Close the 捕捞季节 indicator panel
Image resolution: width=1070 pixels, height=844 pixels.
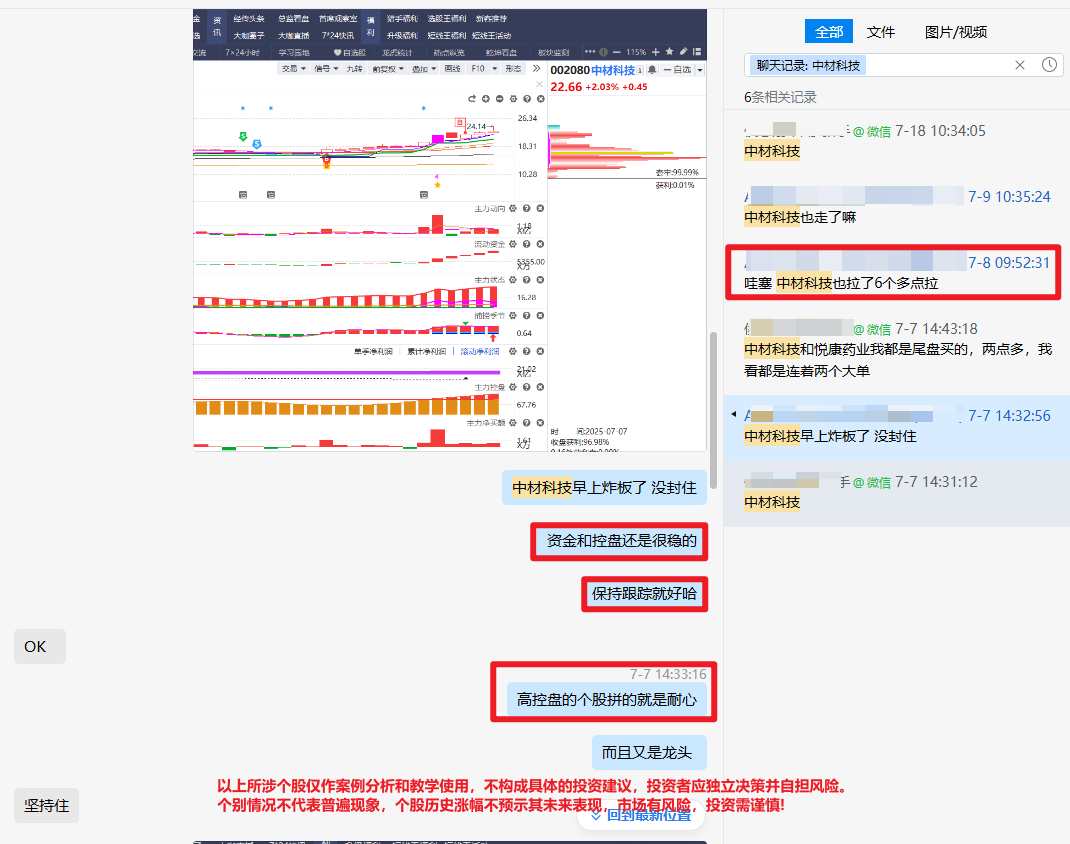pyautogui.click(x=540, y=315)
